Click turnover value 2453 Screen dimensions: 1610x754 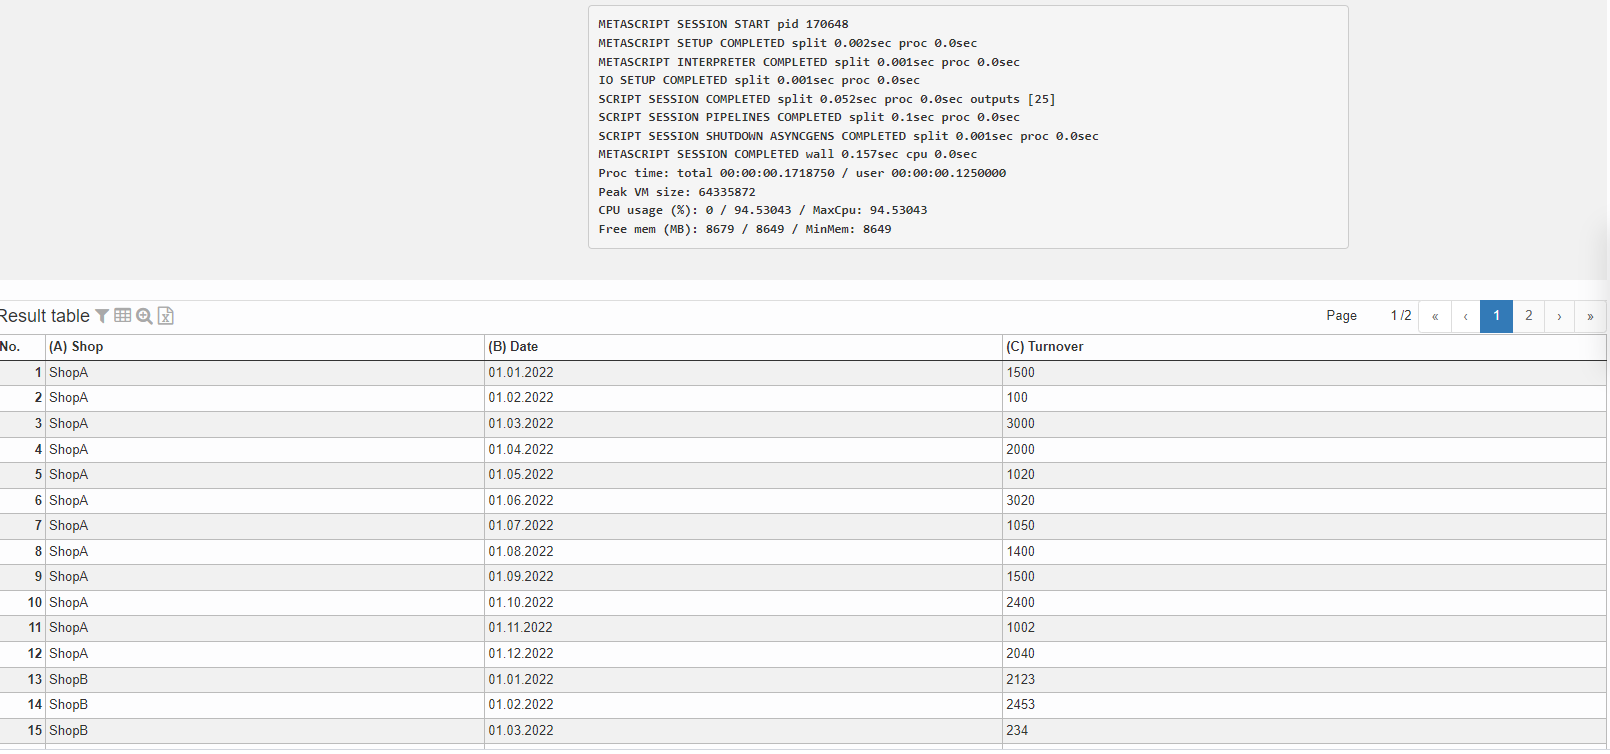click(1021, 705)
